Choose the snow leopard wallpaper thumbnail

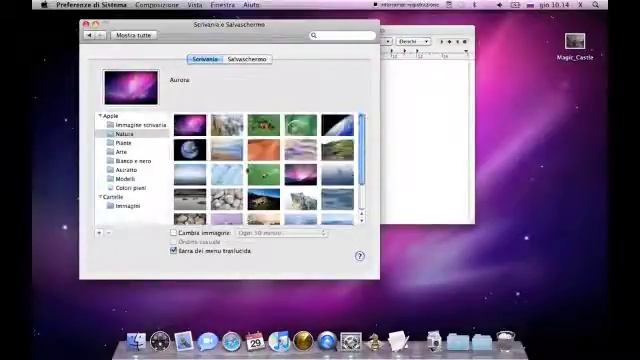[x=300, y=199]
